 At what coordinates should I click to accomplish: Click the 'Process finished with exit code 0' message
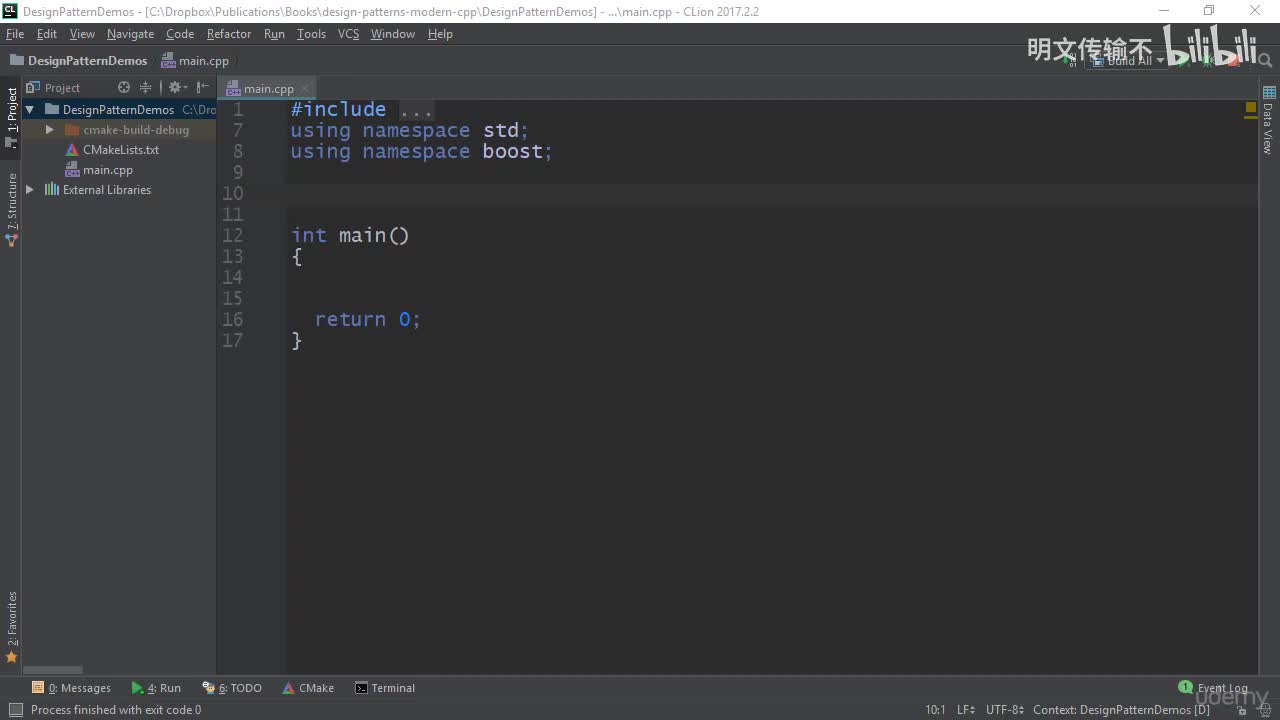[116, 710]
